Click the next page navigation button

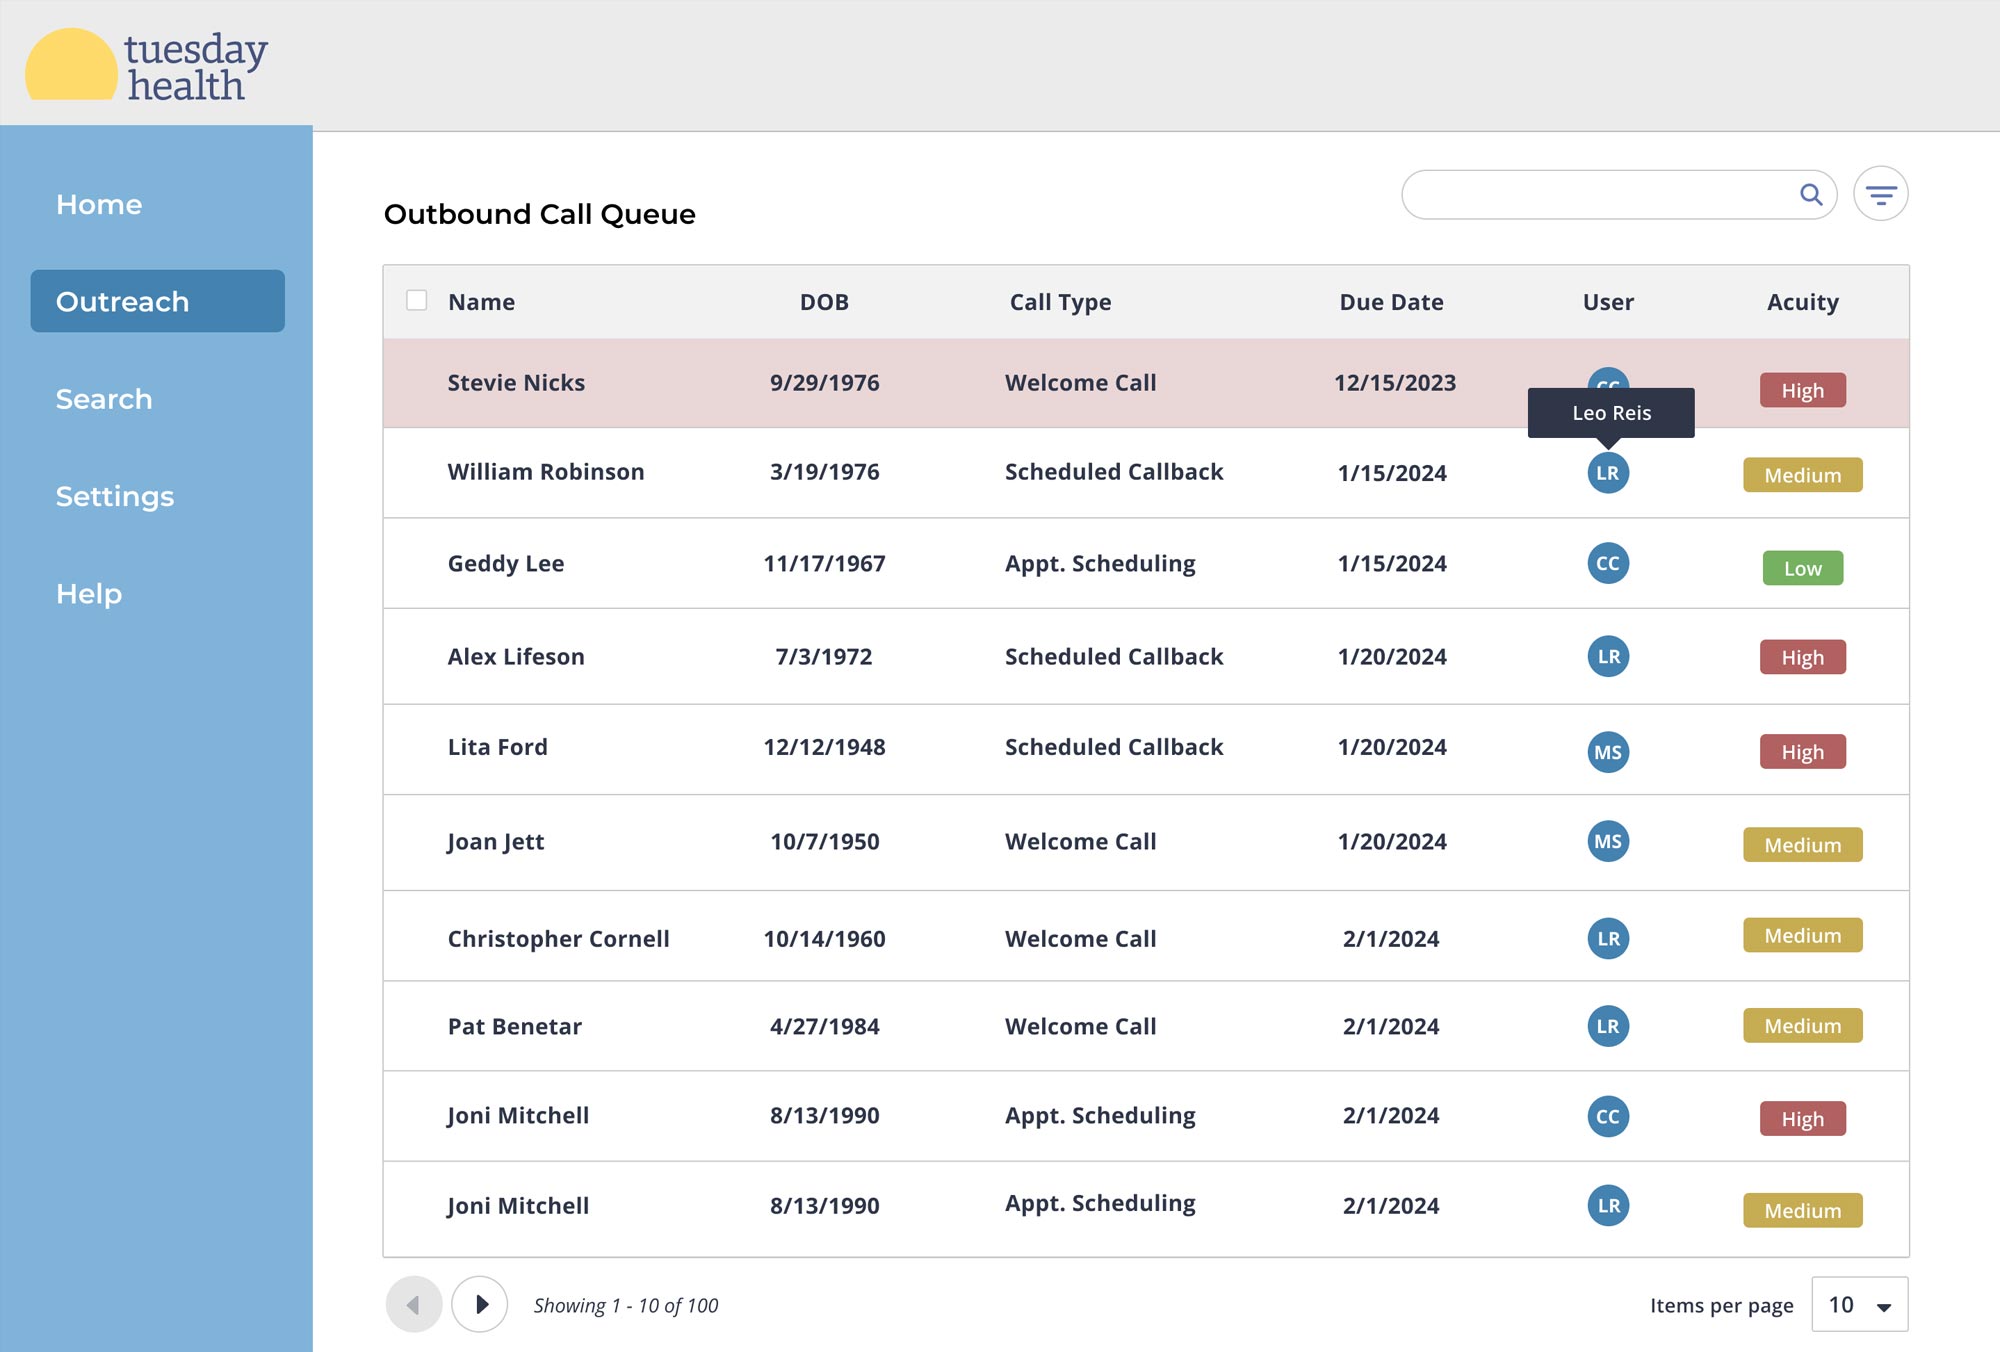pos(480,1304)
